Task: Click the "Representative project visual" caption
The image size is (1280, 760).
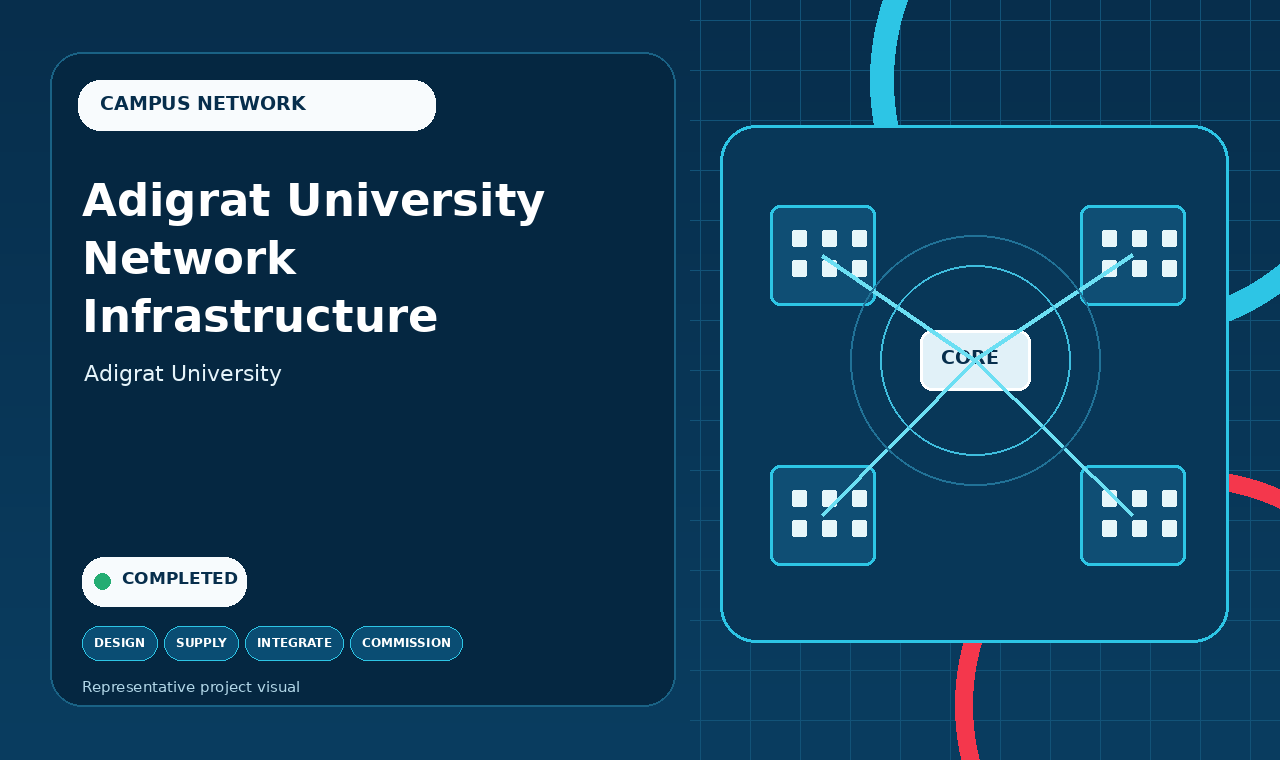Action: pos(191,687)
